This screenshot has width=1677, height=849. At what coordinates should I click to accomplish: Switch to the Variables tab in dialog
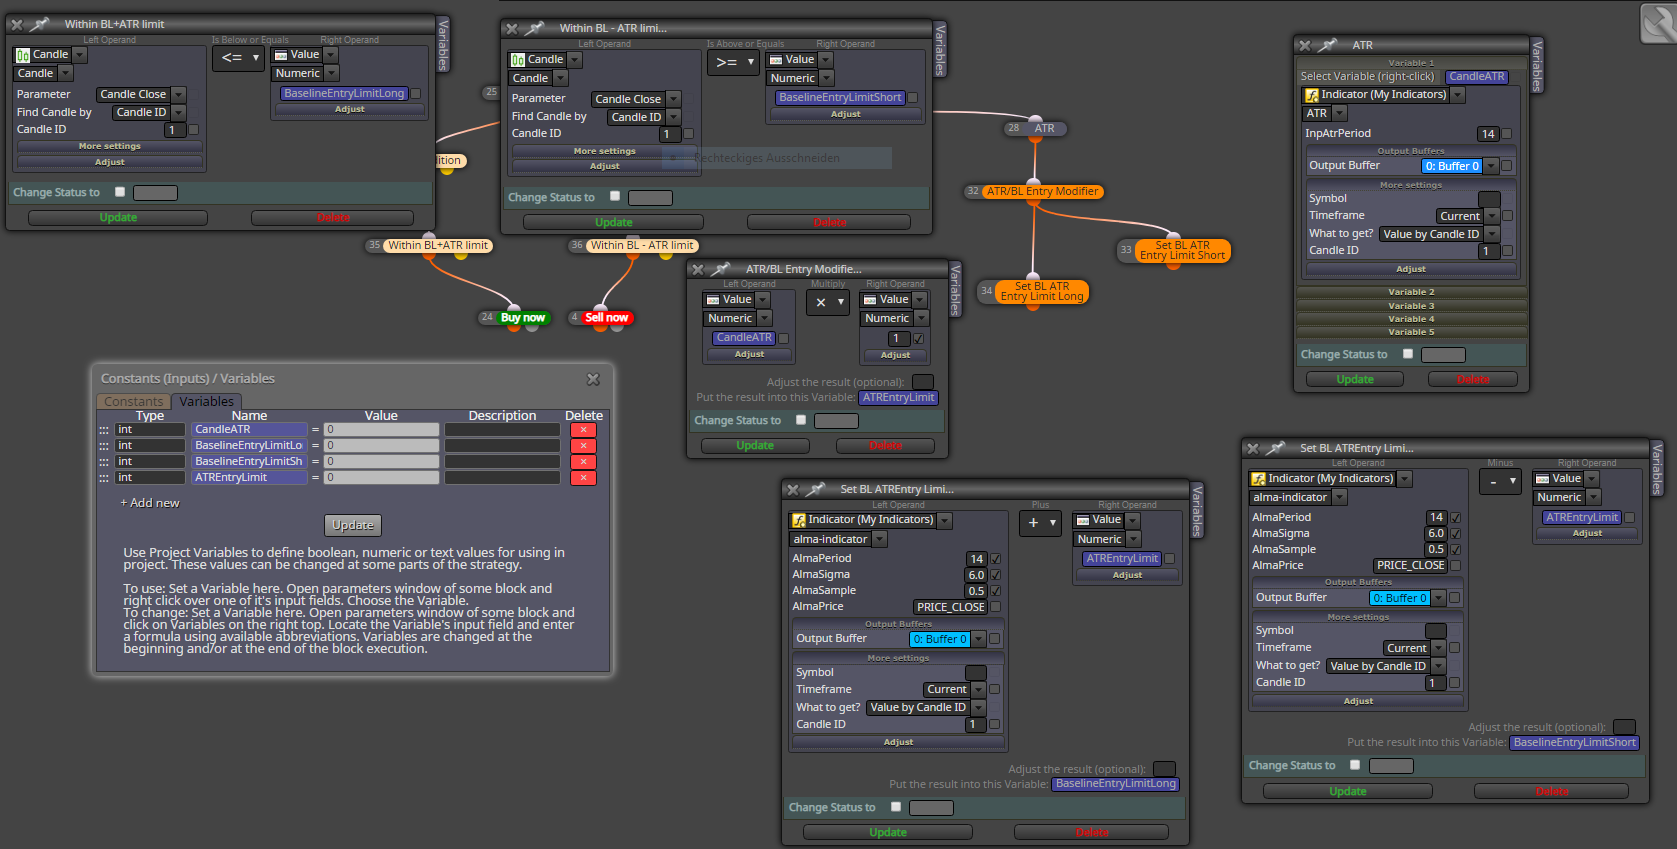tap(206, 402)
